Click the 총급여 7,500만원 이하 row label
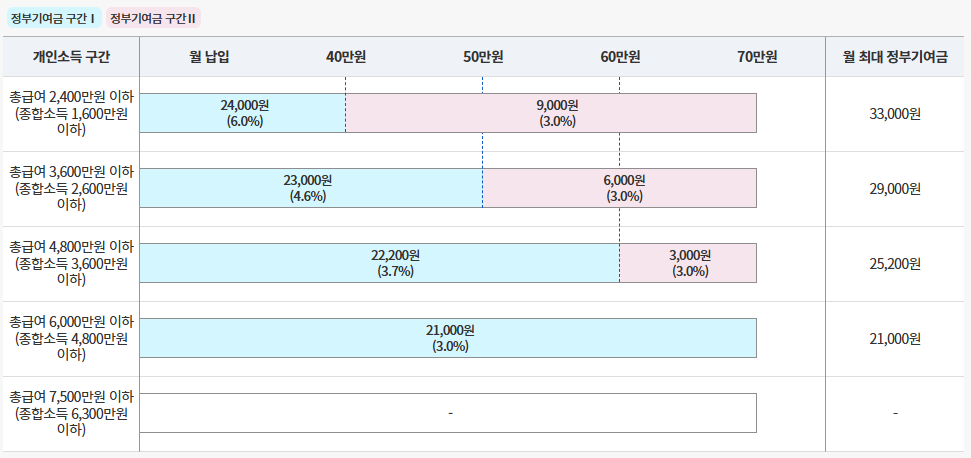 71,413
